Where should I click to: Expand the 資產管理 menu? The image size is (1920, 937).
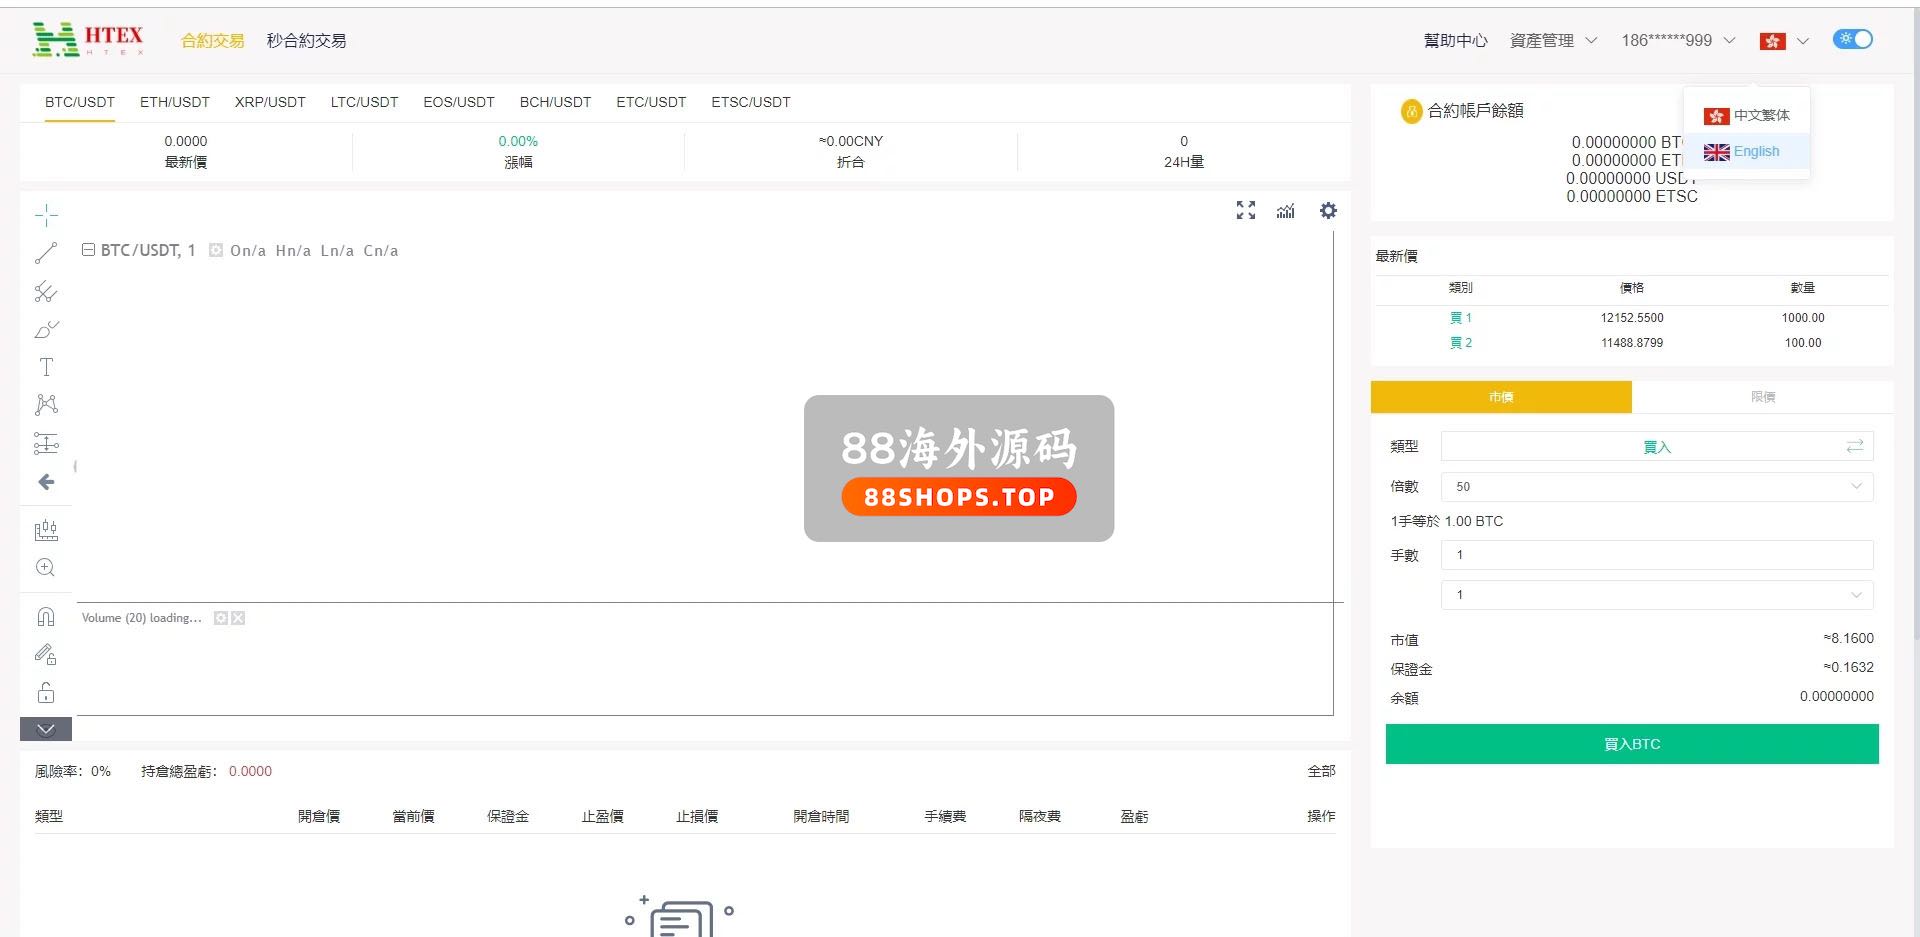[x=1553, y=41]
